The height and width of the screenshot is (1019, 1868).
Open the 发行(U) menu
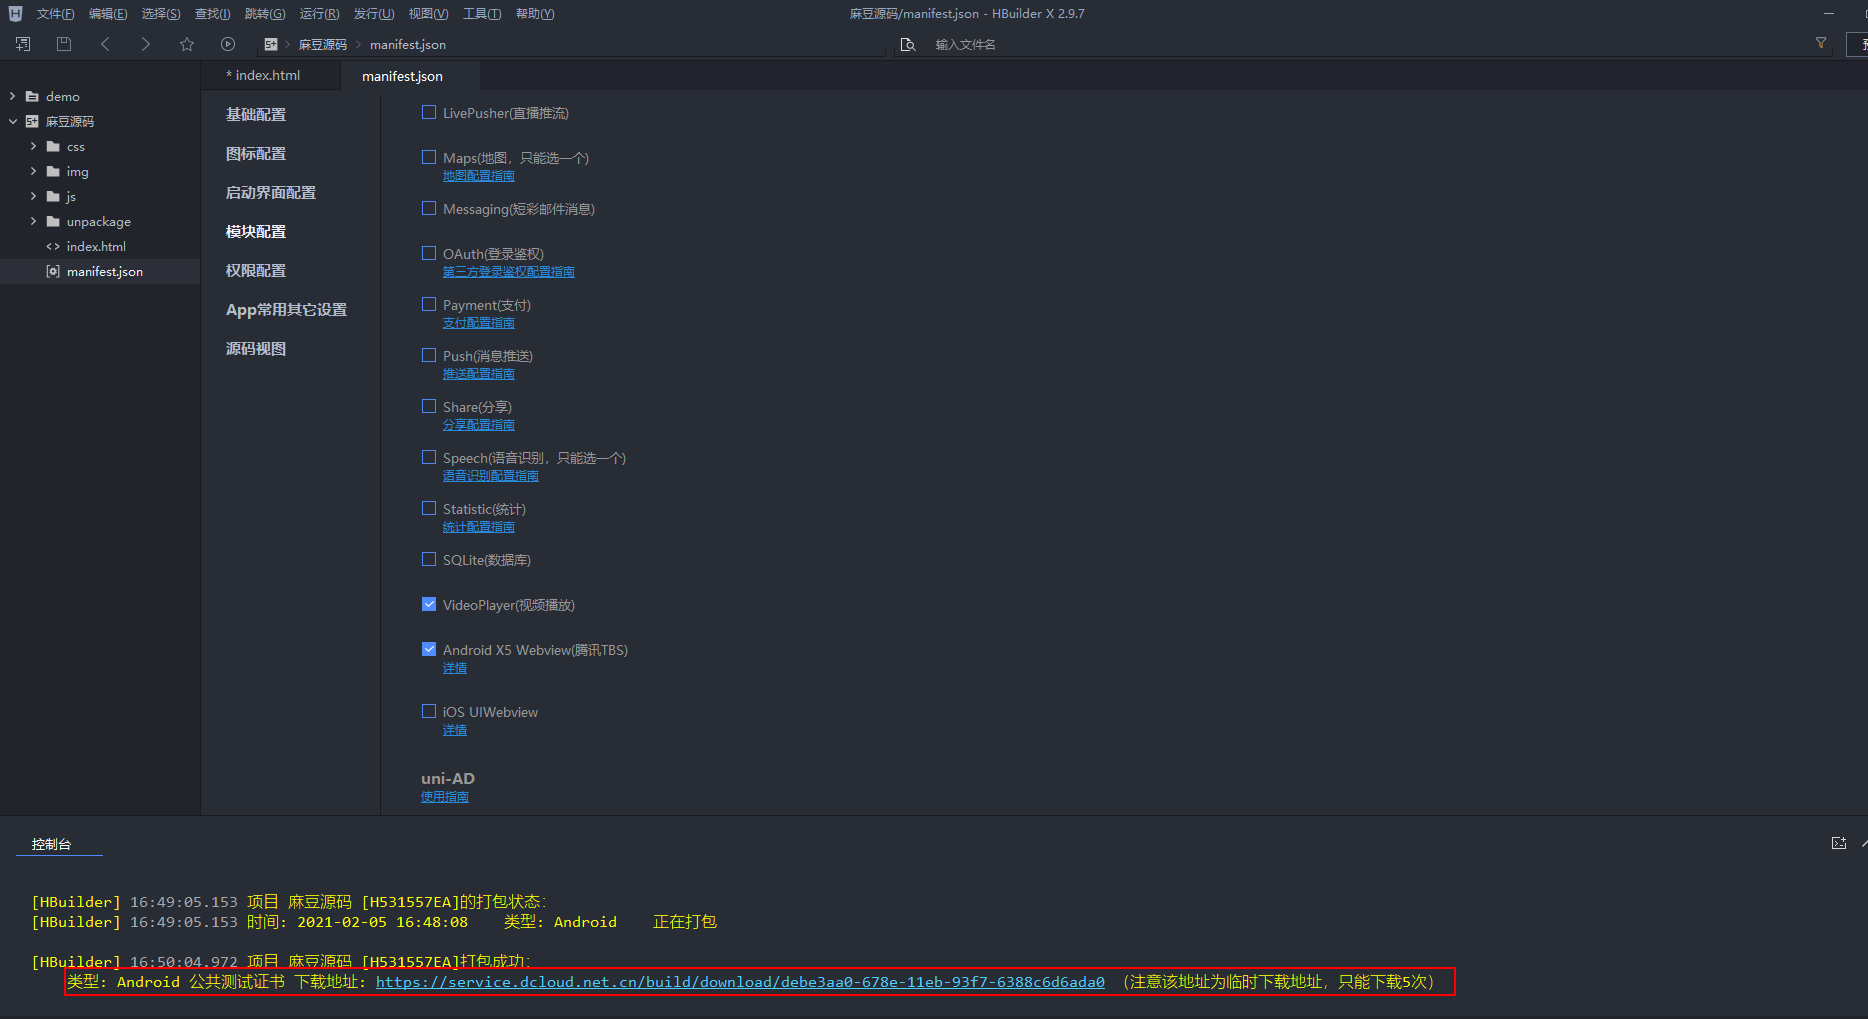(374, 14)
